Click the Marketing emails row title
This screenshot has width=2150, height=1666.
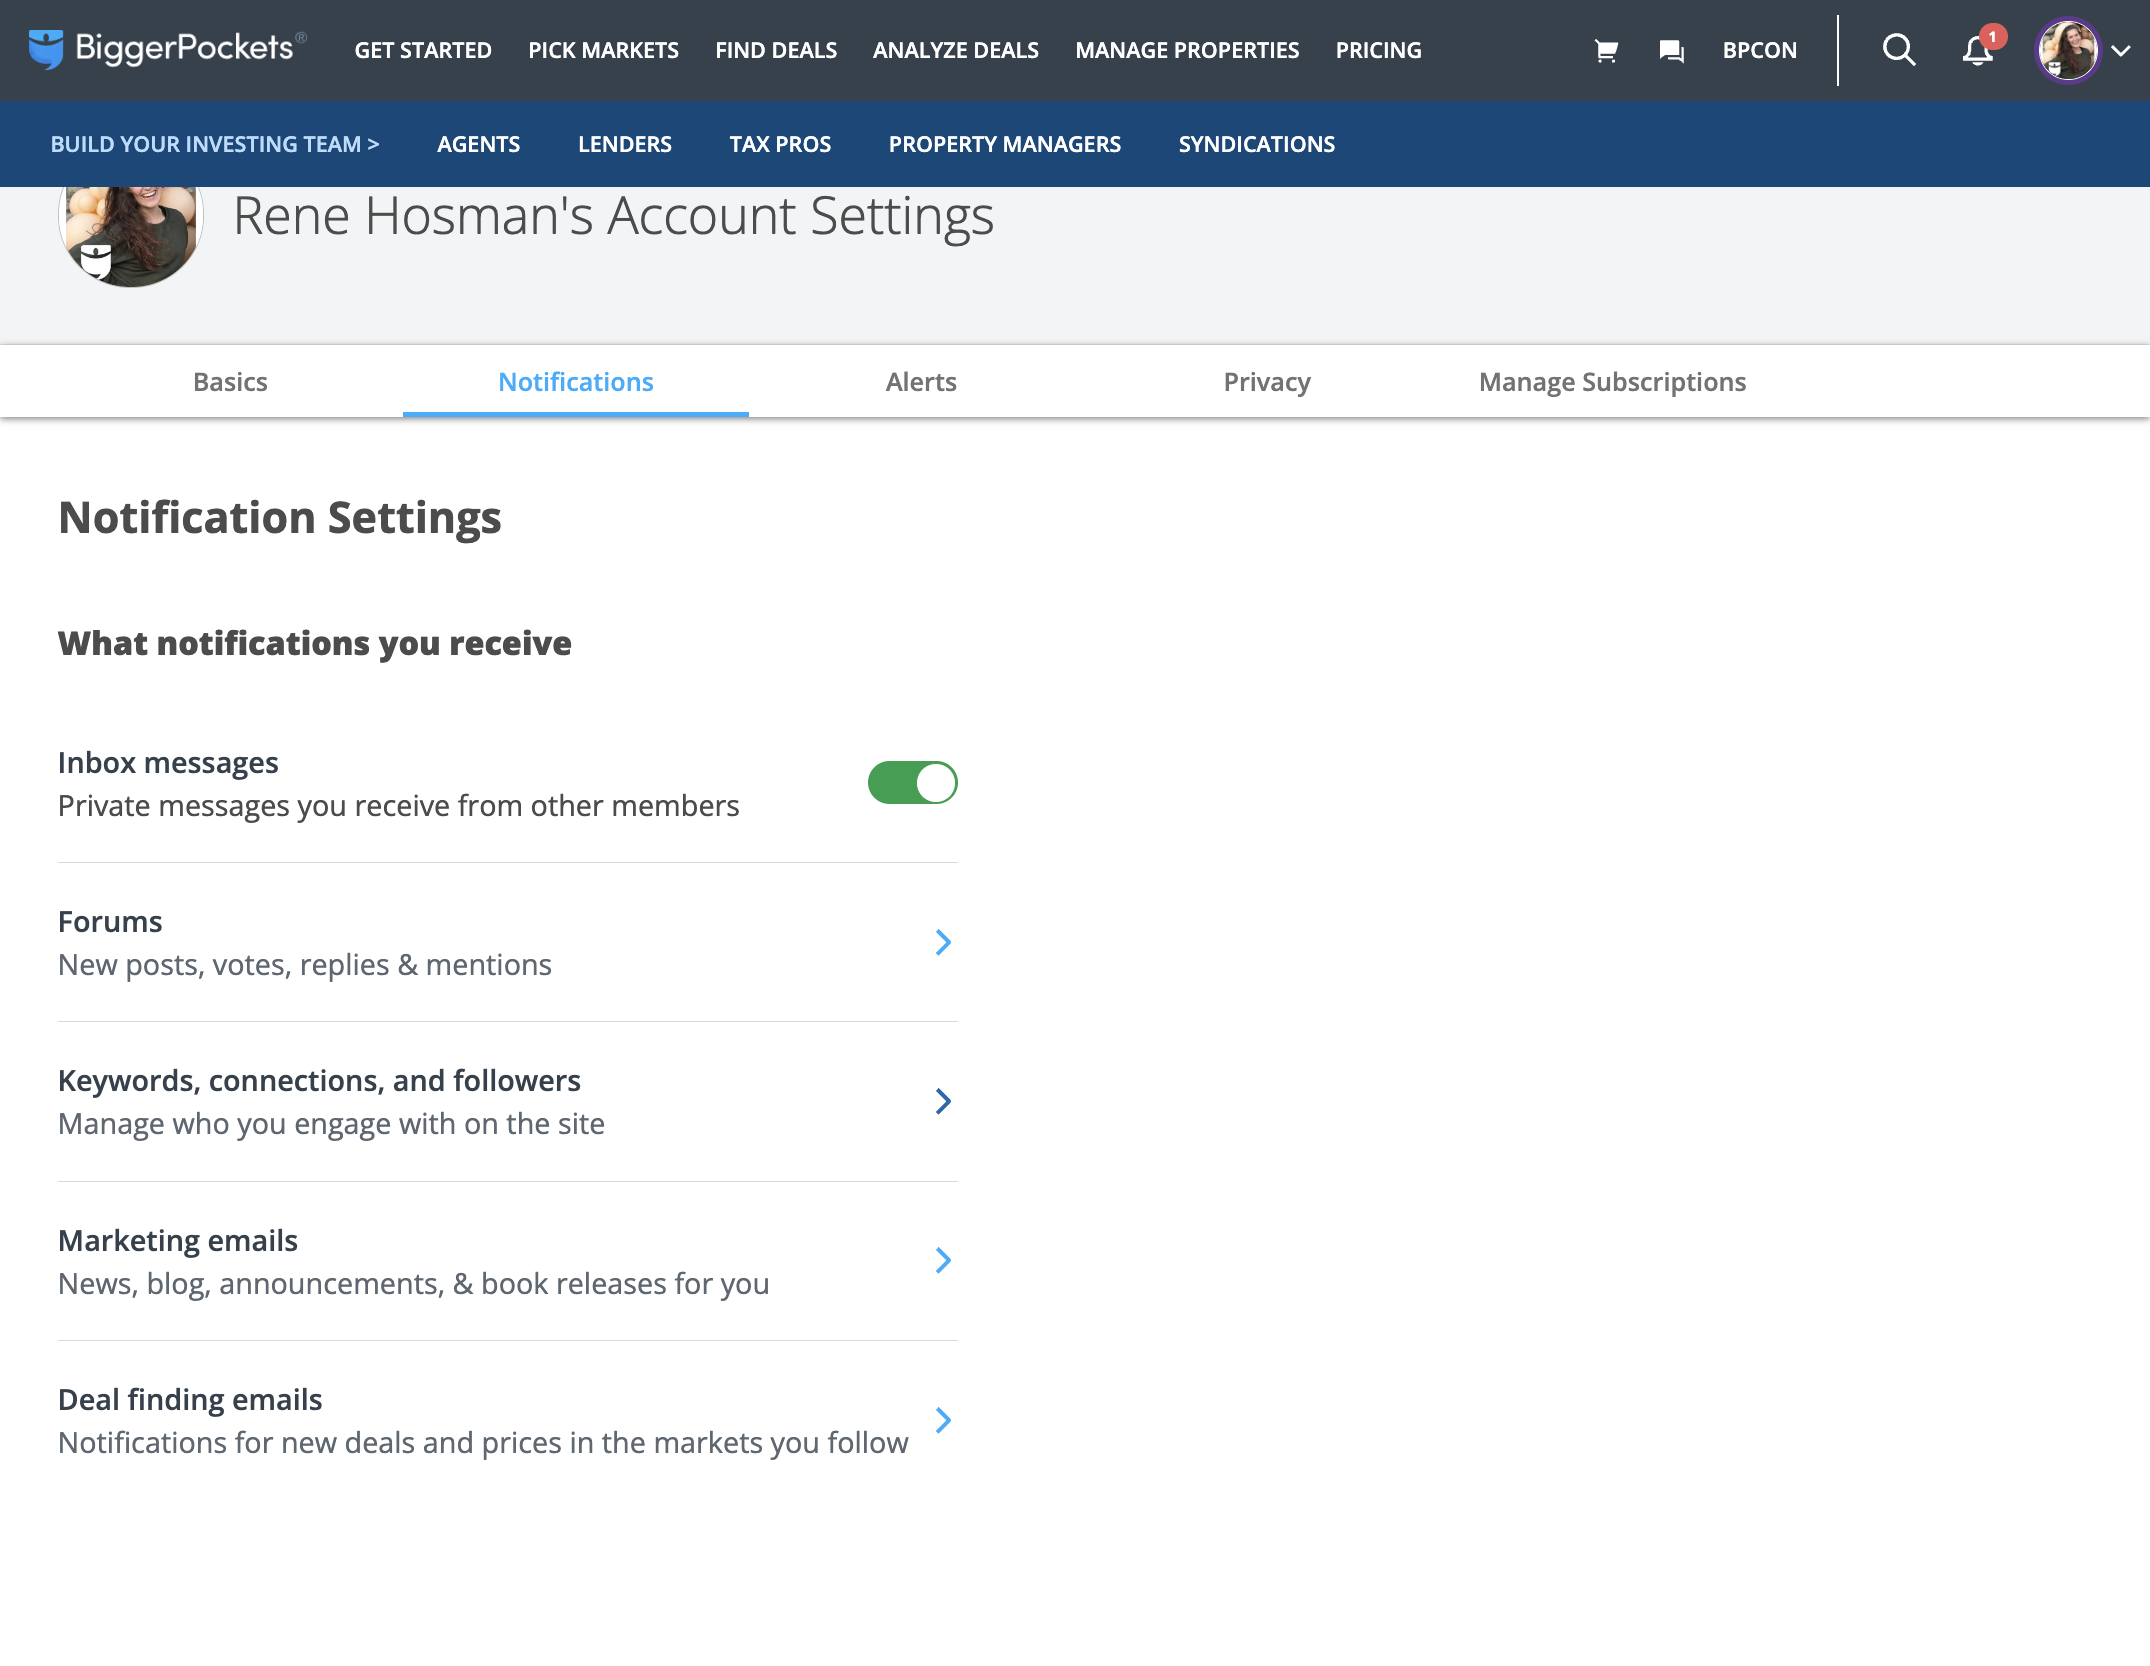(178, 1240)
